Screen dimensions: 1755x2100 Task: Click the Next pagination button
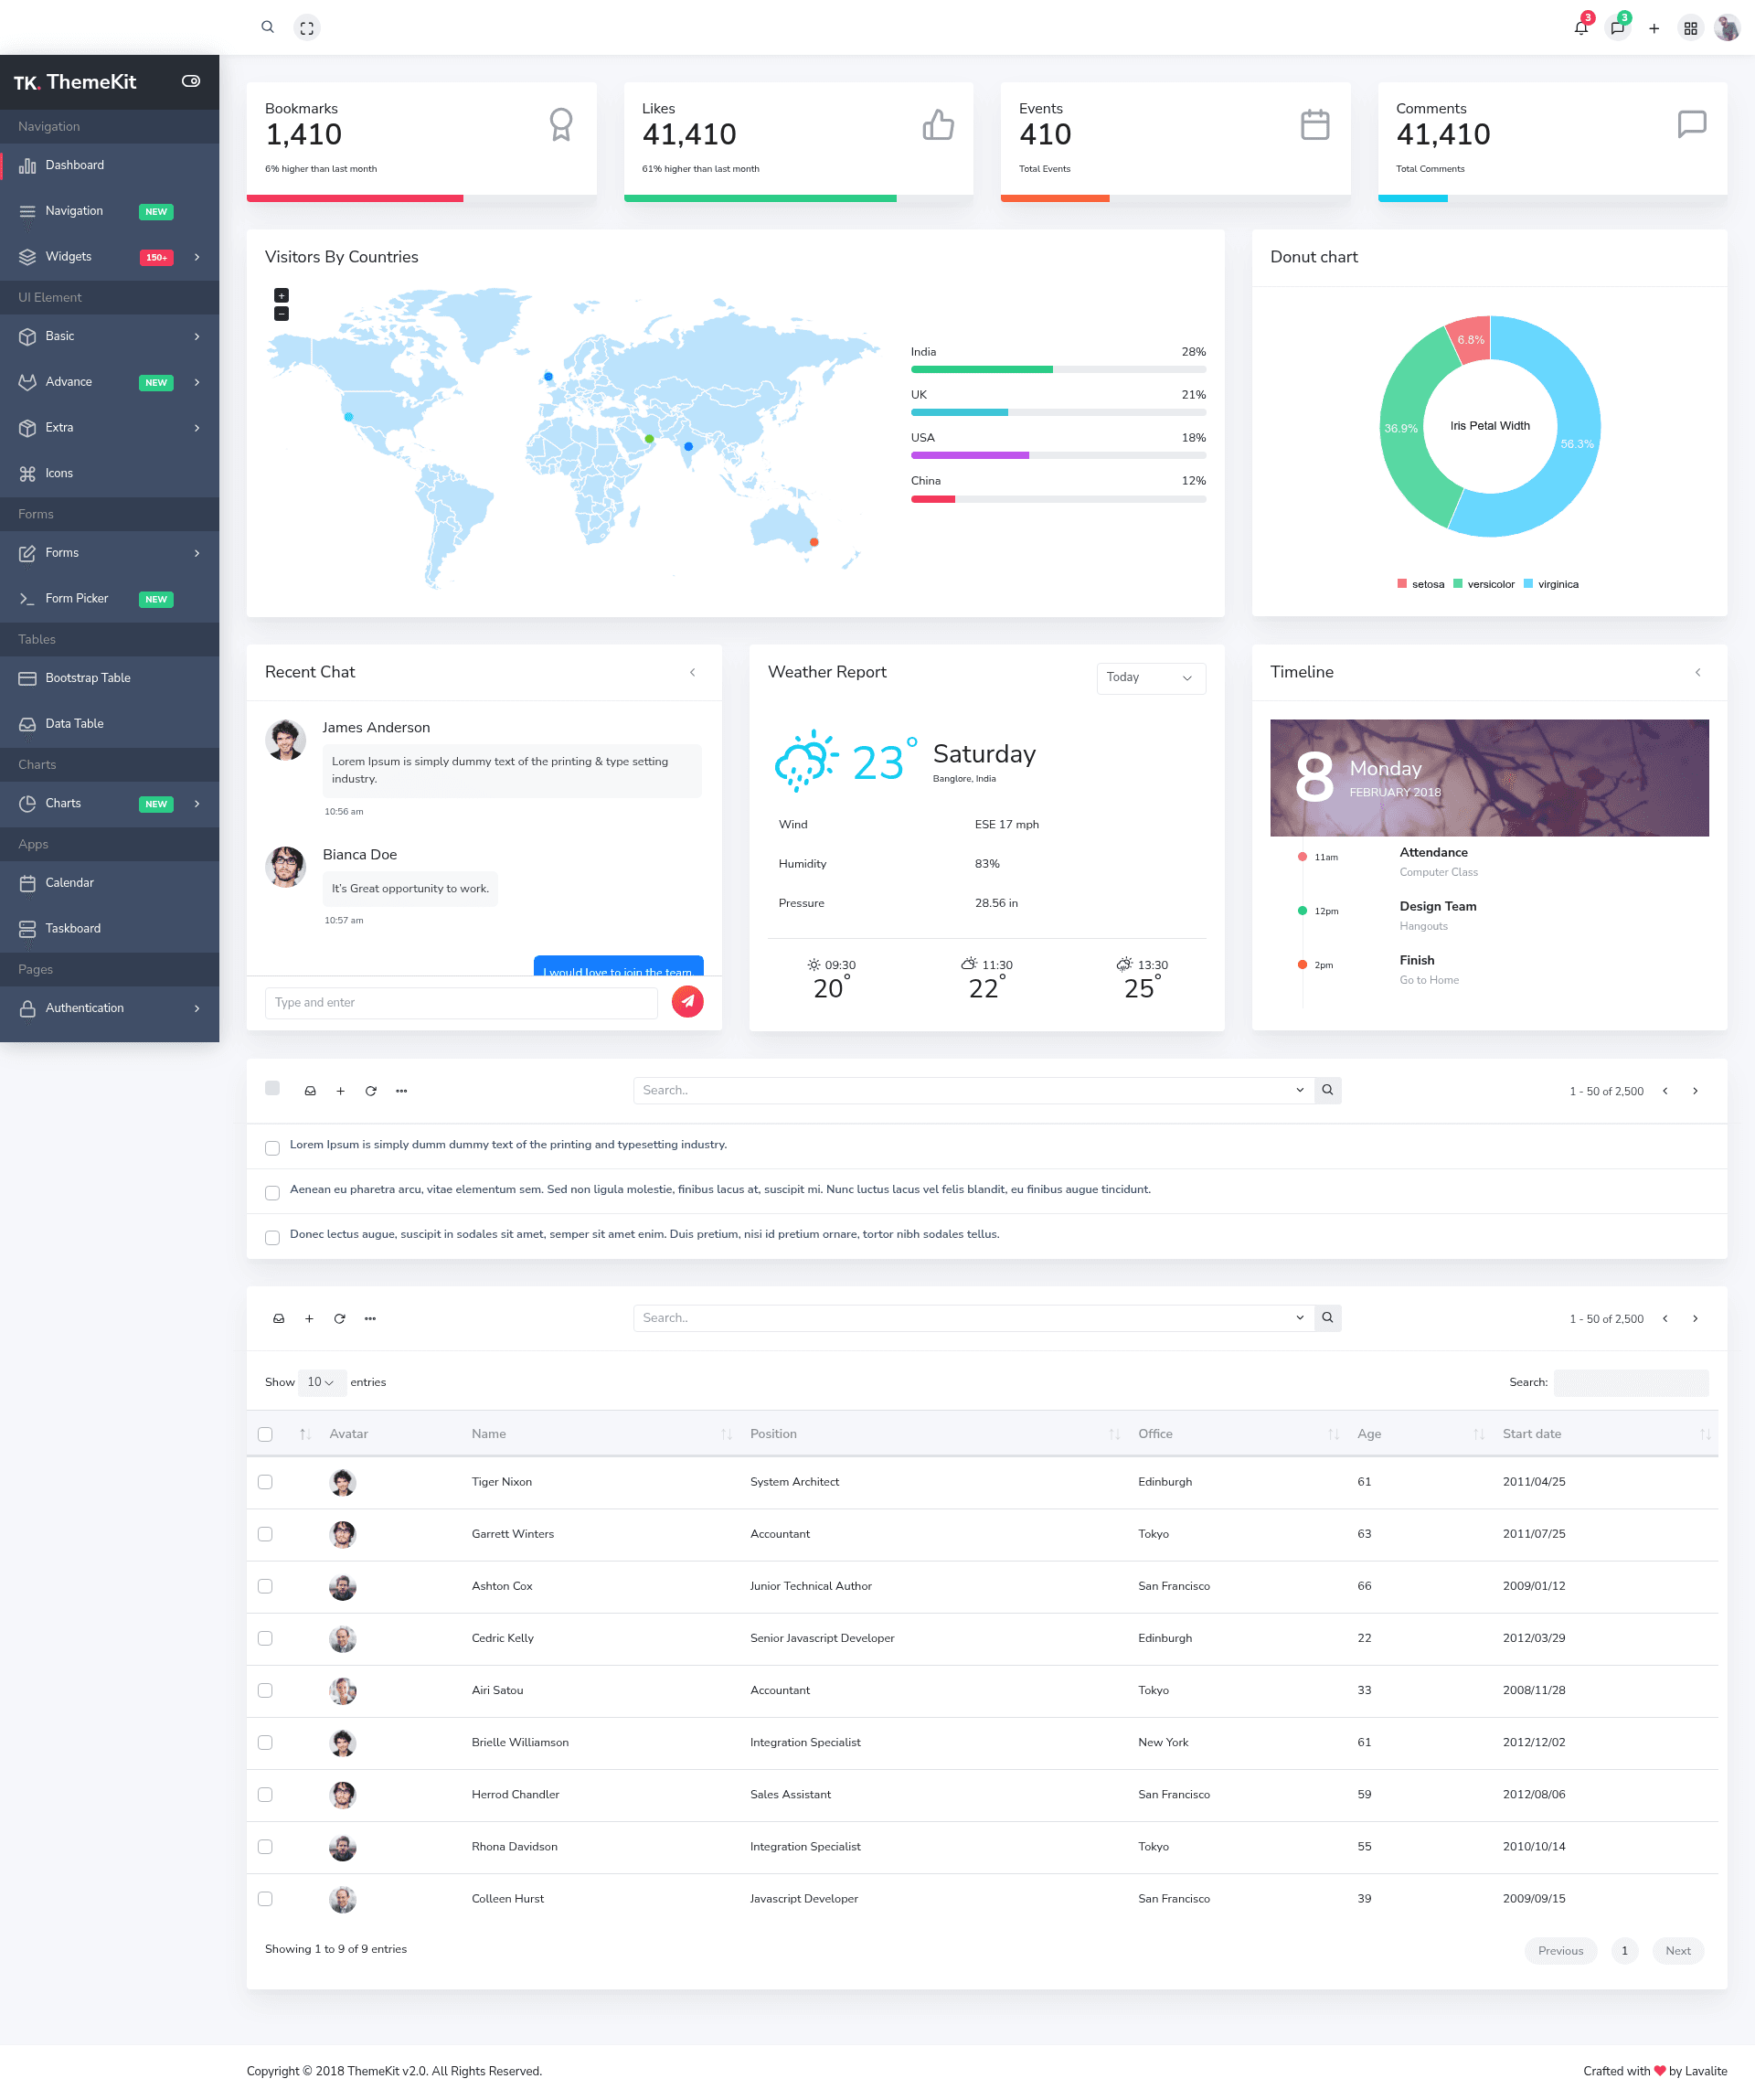[x=1678, y=1951]
